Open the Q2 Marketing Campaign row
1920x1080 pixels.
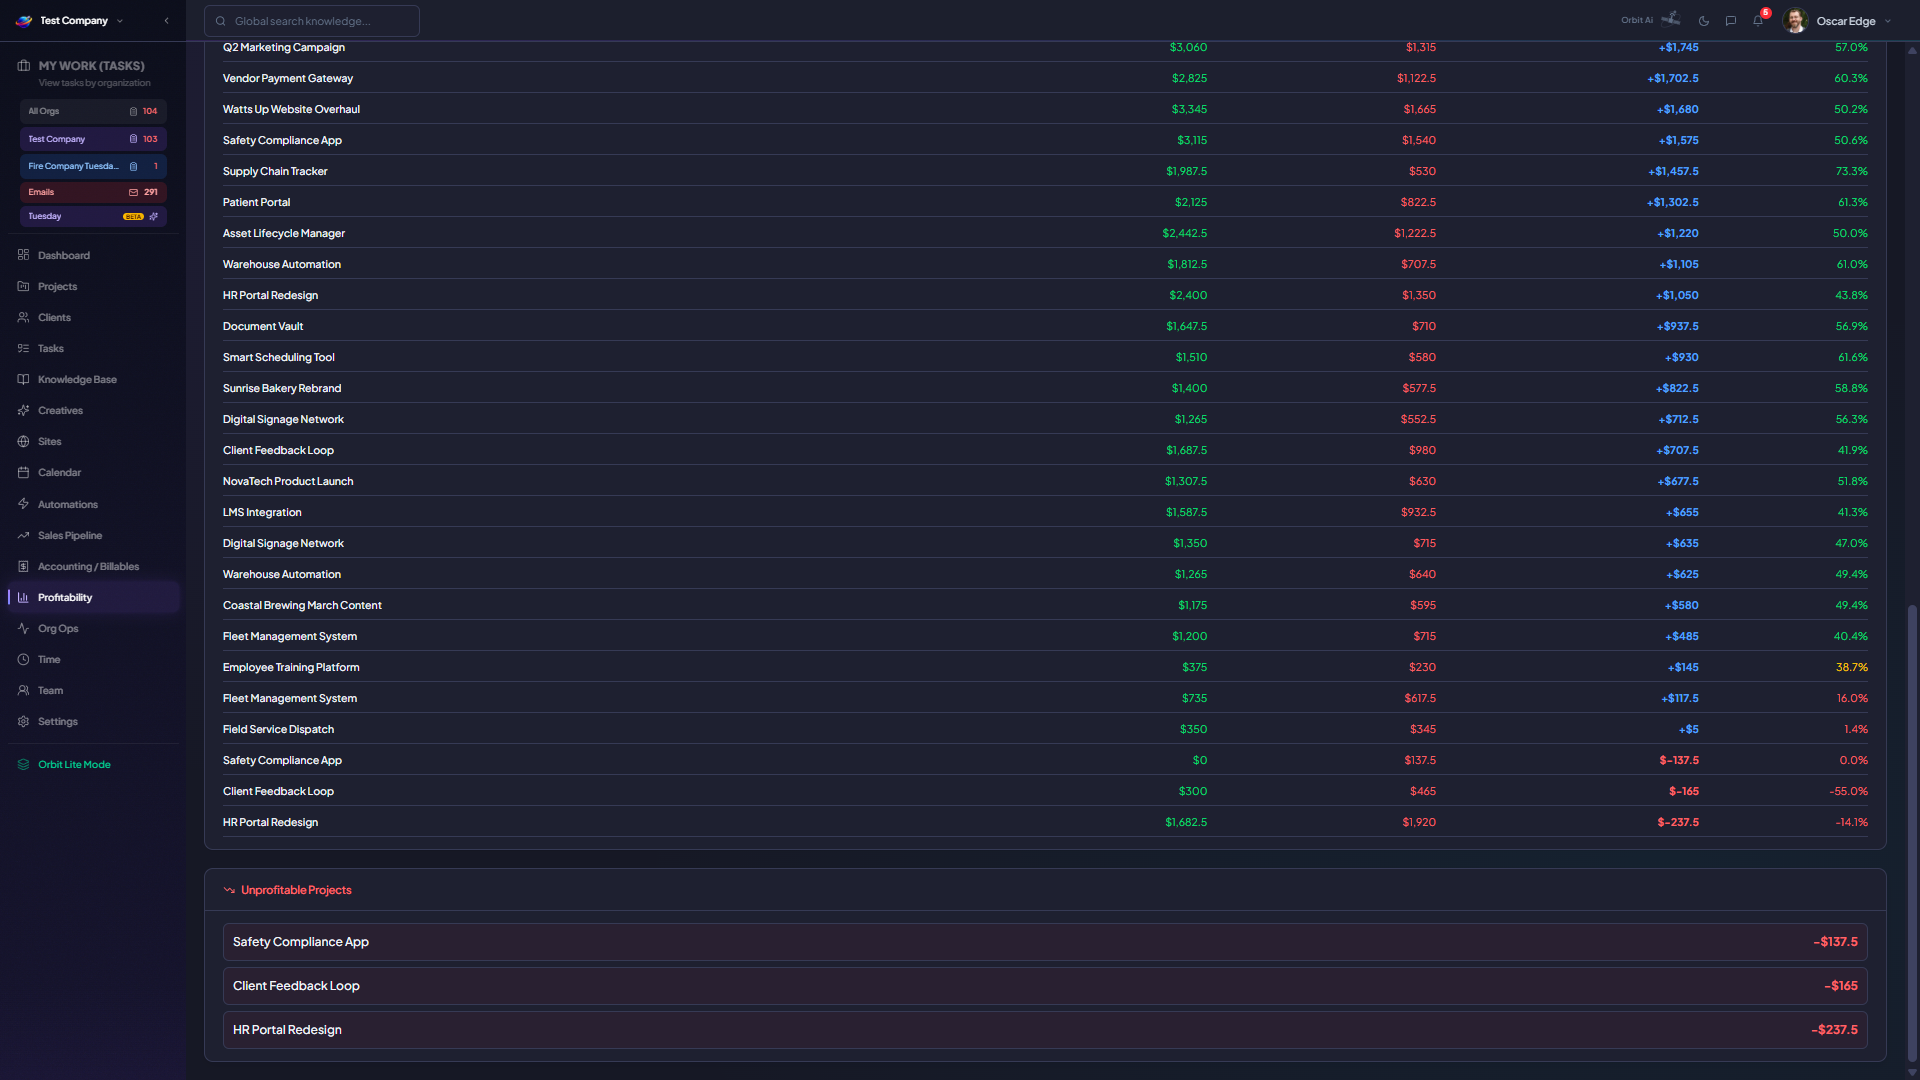(x=1045, y=47)
